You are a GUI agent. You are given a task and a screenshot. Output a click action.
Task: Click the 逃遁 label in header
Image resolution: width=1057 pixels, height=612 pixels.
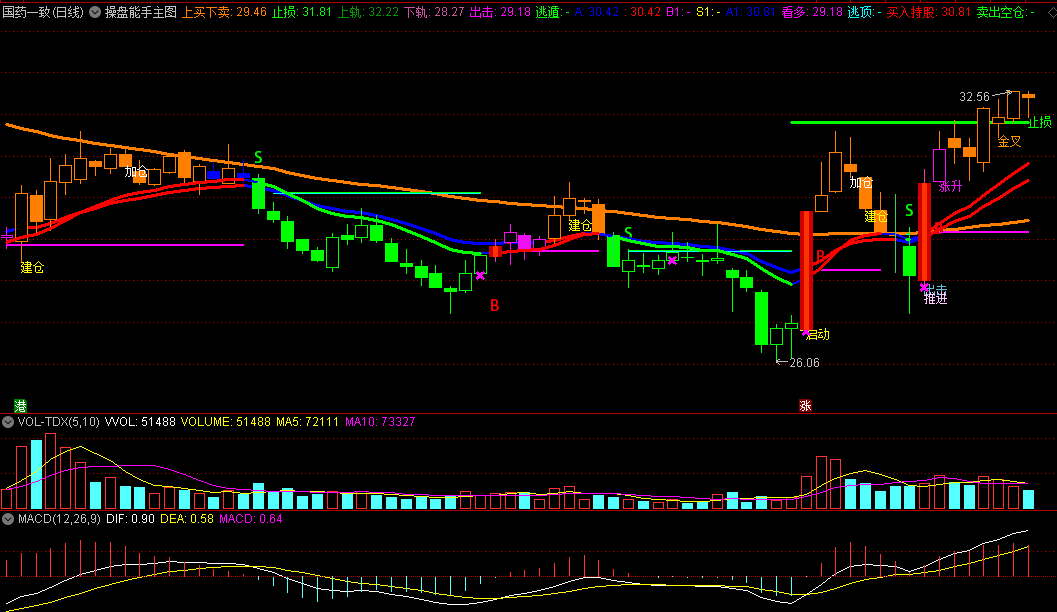(x=547, y=12)
